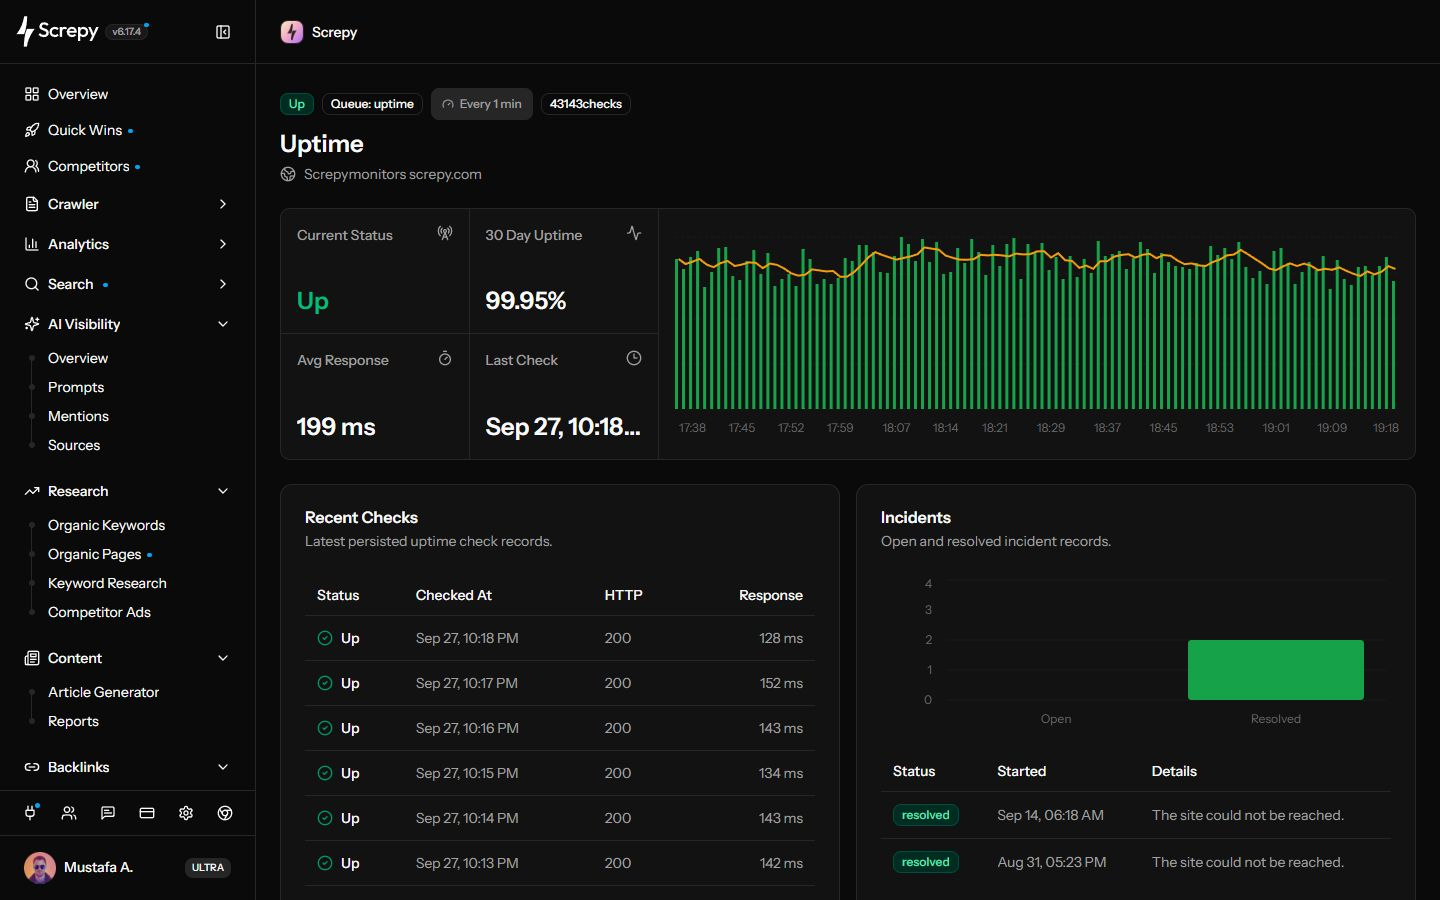Viewport: 1440px width, 900px height.
Task: Click the Mustafa A. profile avatar
Action: 40,867
